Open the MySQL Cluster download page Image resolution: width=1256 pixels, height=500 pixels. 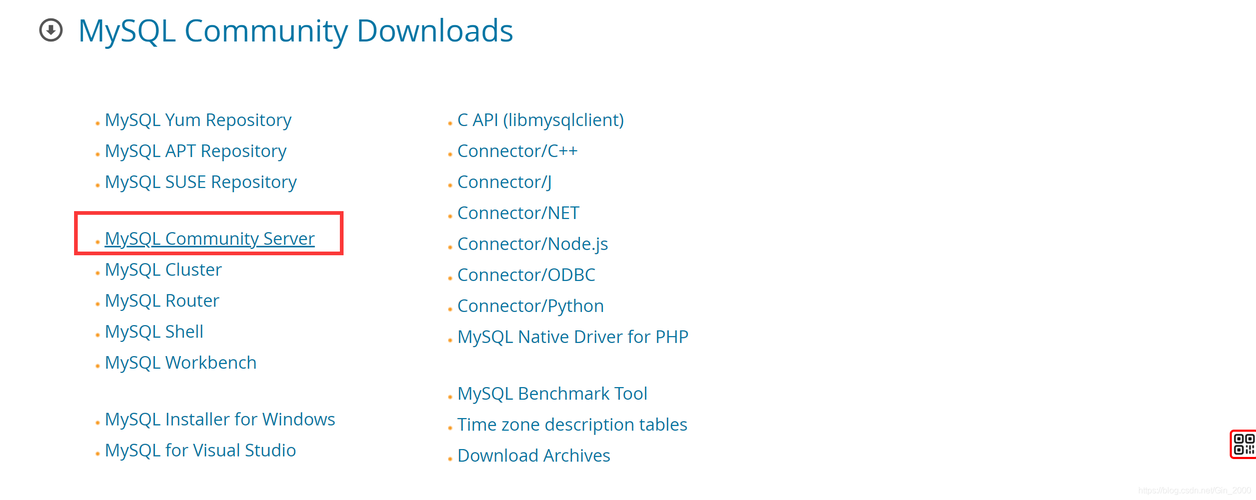tap(163, 270)
